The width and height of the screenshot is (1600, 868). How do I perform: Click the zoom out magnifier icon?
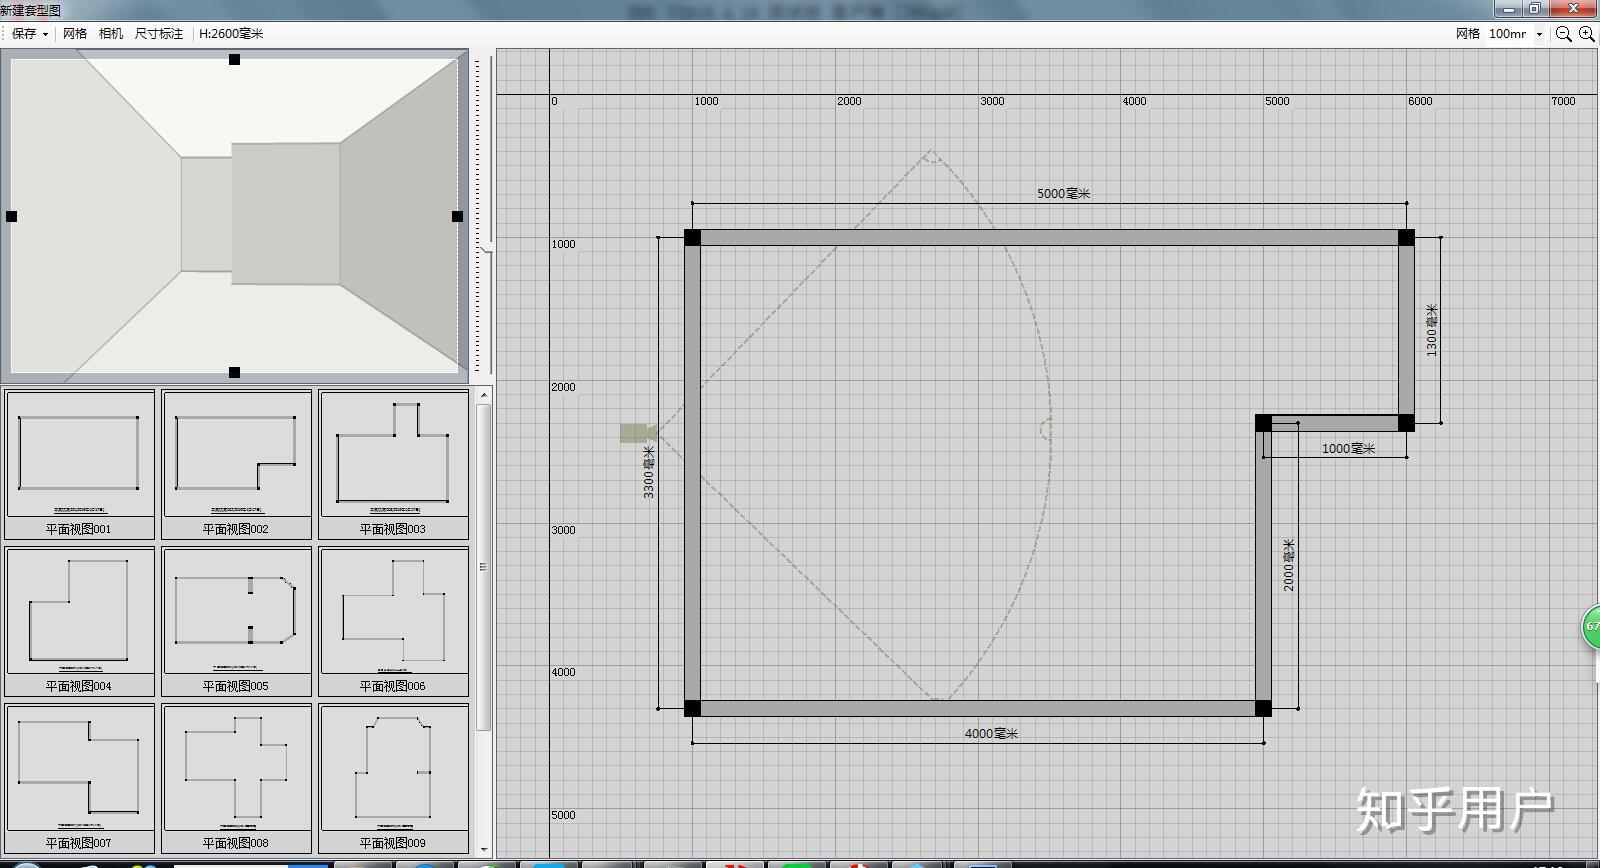[1564, 33]
